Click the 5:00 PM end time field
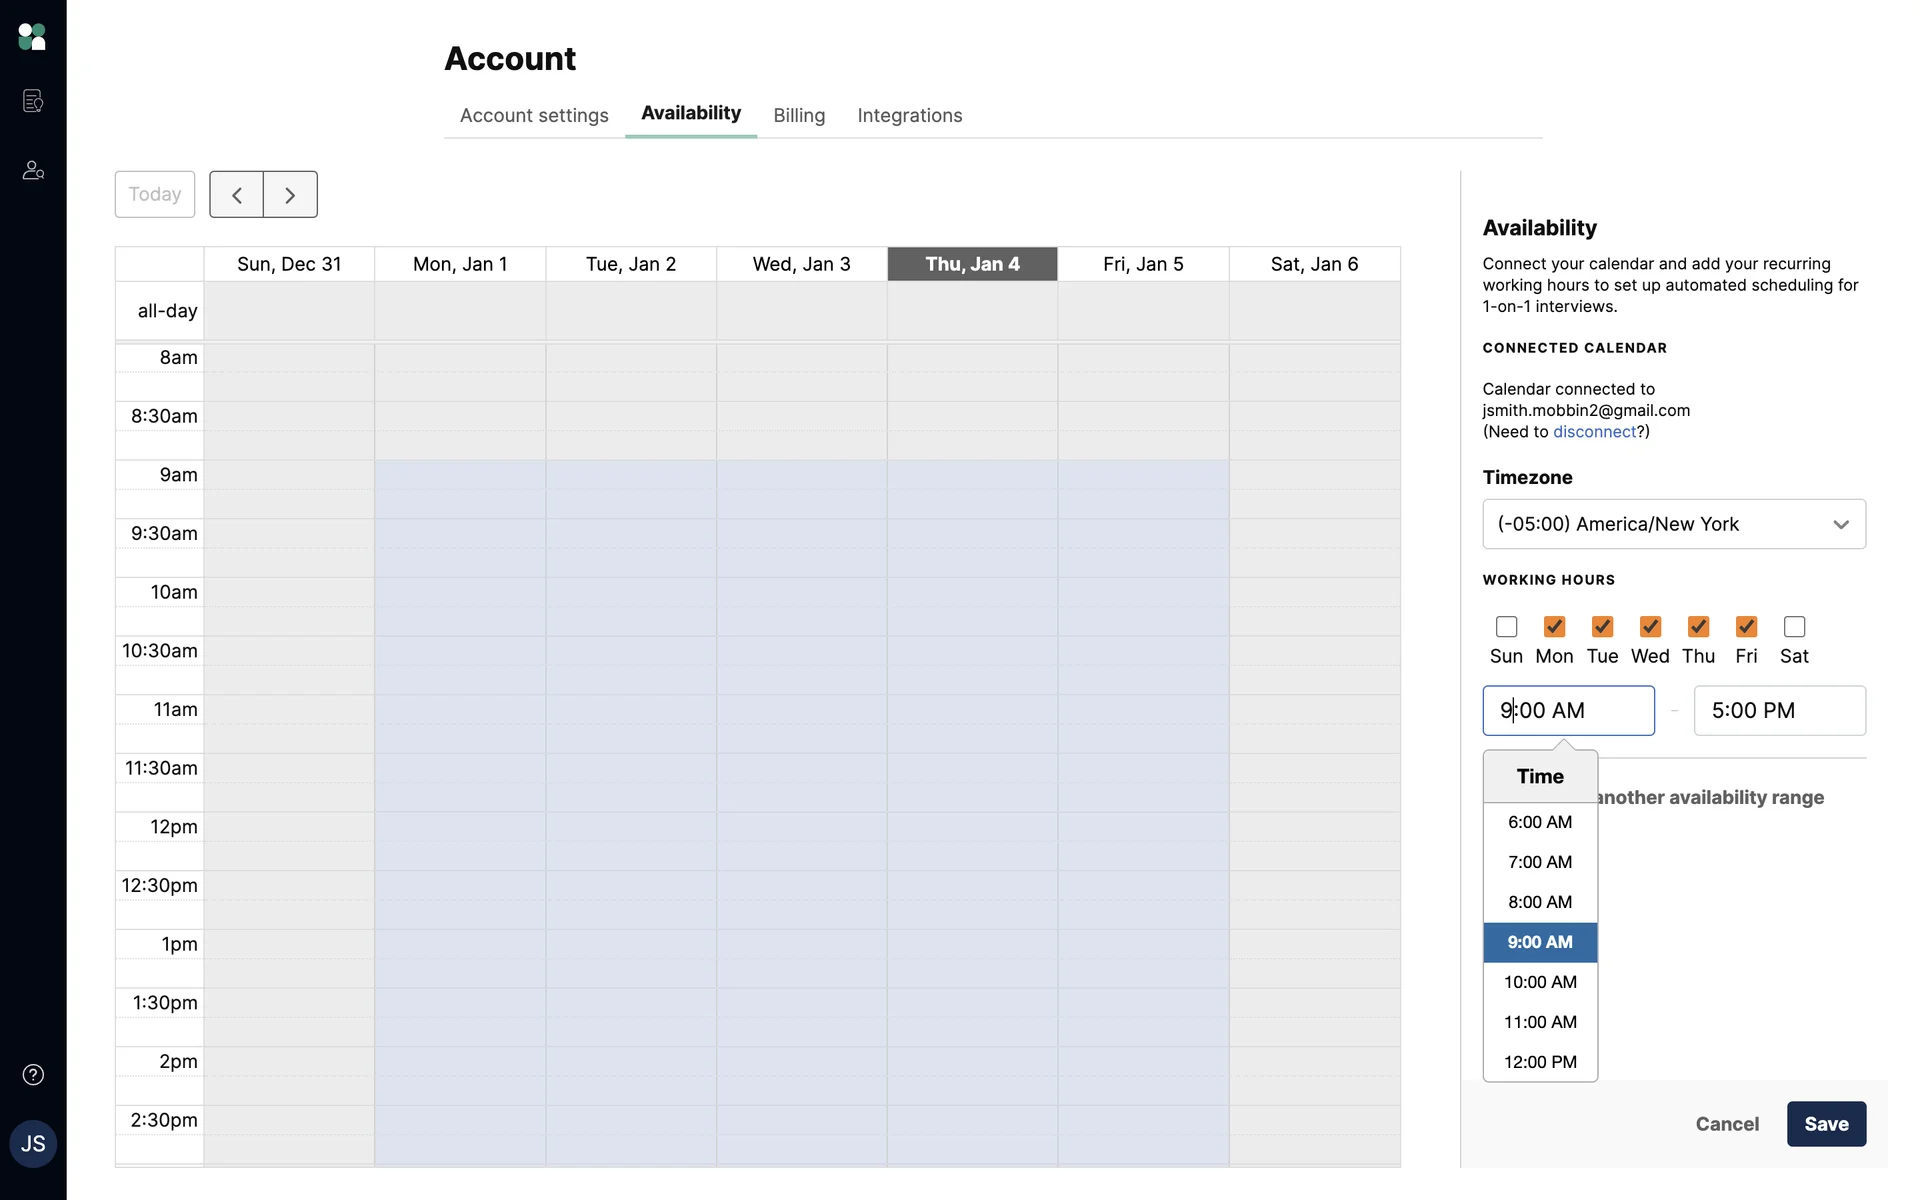 [x=1778, y=711]
